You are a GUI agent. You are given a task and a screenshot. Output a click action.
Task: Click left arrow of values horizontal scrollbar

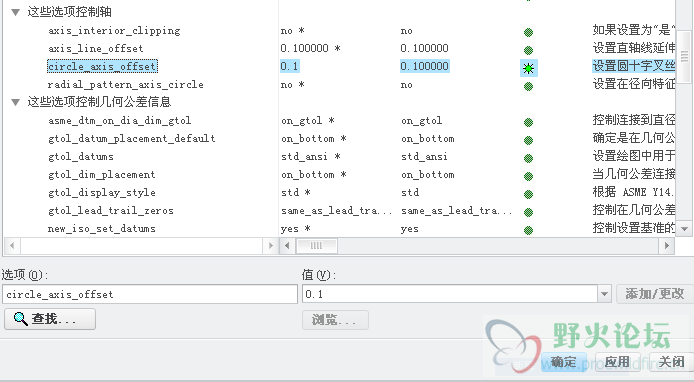pyautogui.click(x=287, y=246)
